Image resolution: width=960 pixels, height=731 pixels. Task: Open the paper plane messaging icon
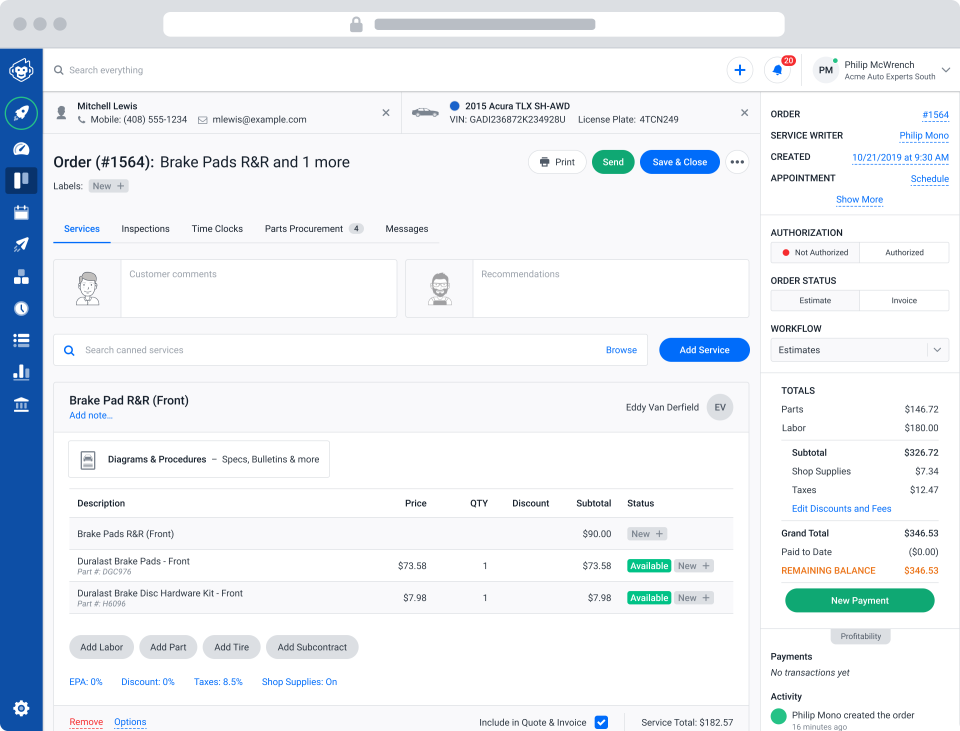pos(20,244)
